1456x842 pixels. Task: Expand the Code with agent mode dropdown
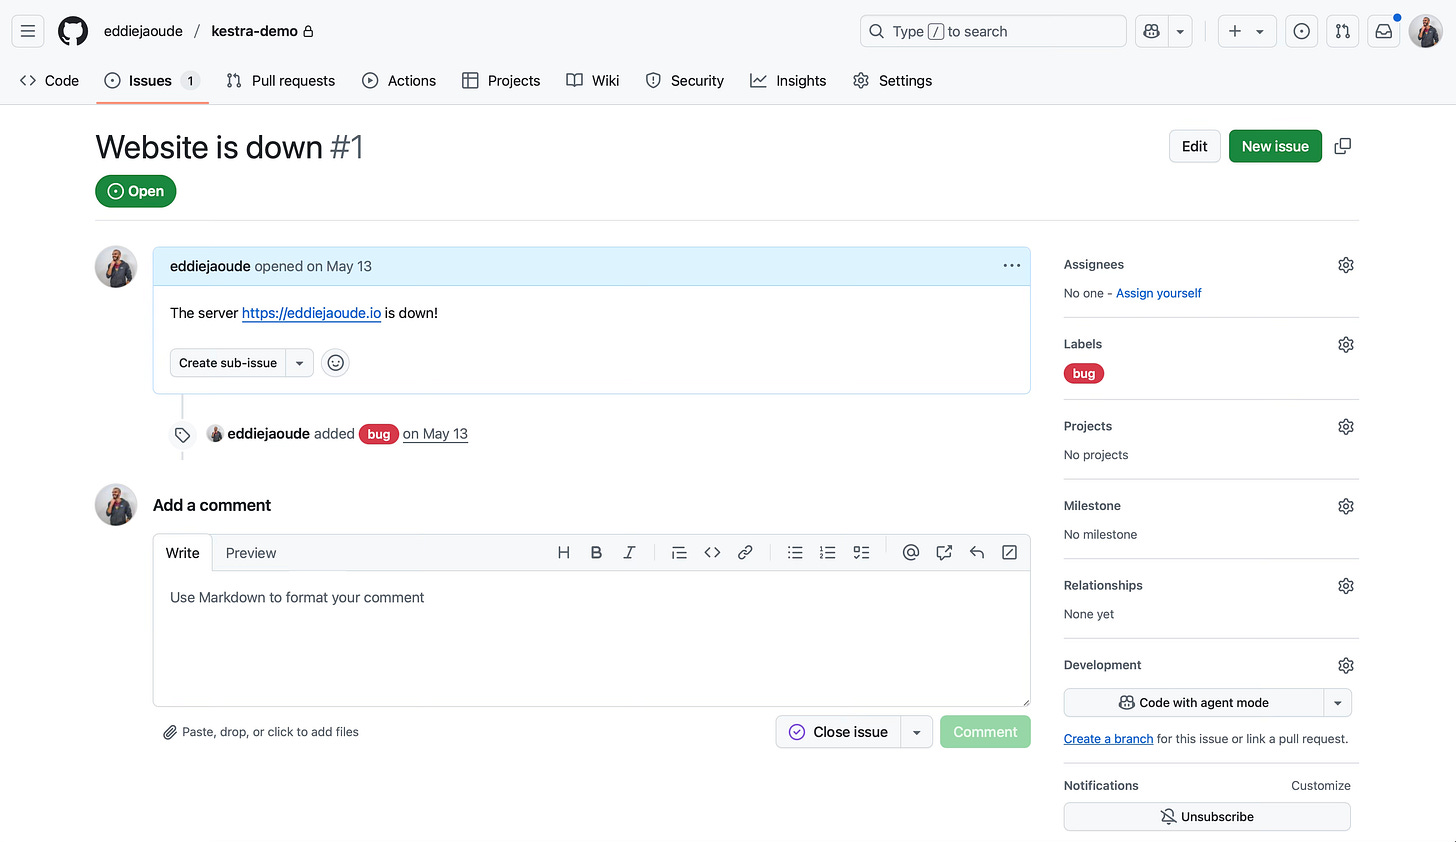click(x=1338, y=703)
